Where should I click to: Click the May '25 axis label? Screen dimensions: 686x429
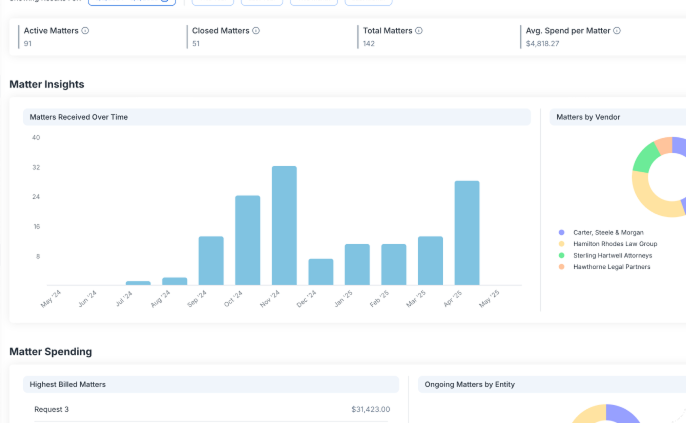pyautogui.click(x=489, y=299)
